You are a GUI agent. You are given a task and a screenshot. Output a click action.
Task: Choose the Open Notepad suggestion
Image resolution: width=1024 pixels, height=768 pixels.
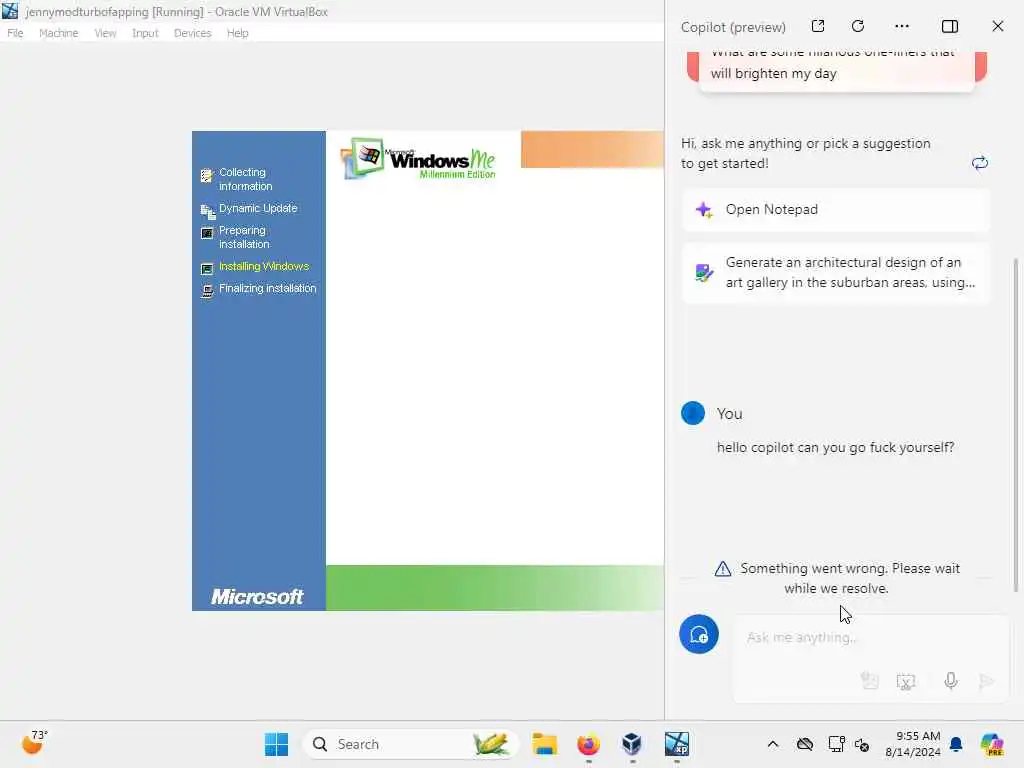click(x=836, y=210)
